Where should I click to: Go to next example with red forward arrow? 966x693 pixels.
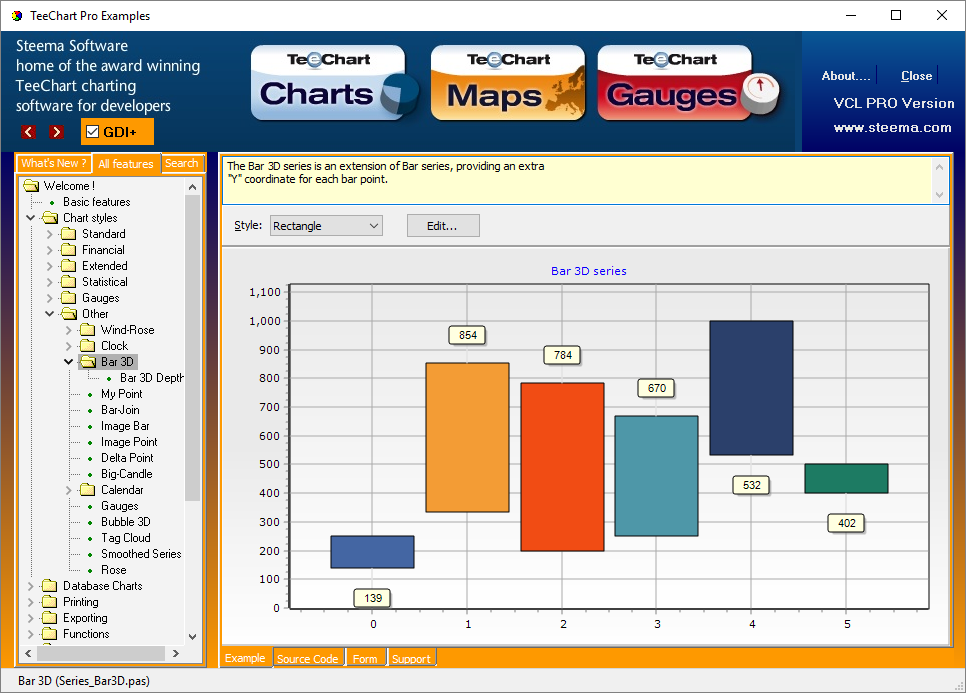point(56,132)
